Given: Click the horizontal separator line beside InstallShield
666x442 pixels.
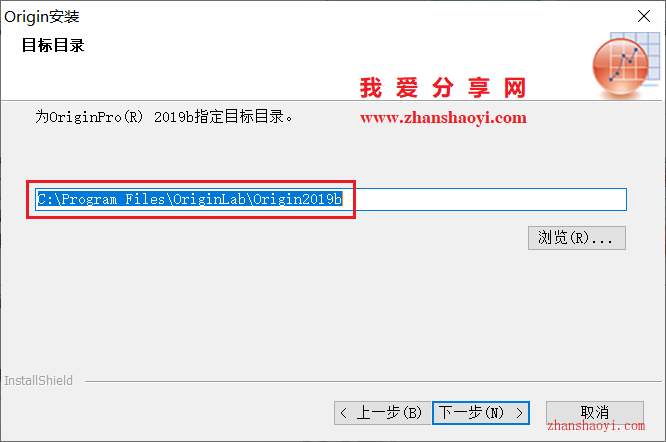Looking at the screenshot, I should point(373,381).
